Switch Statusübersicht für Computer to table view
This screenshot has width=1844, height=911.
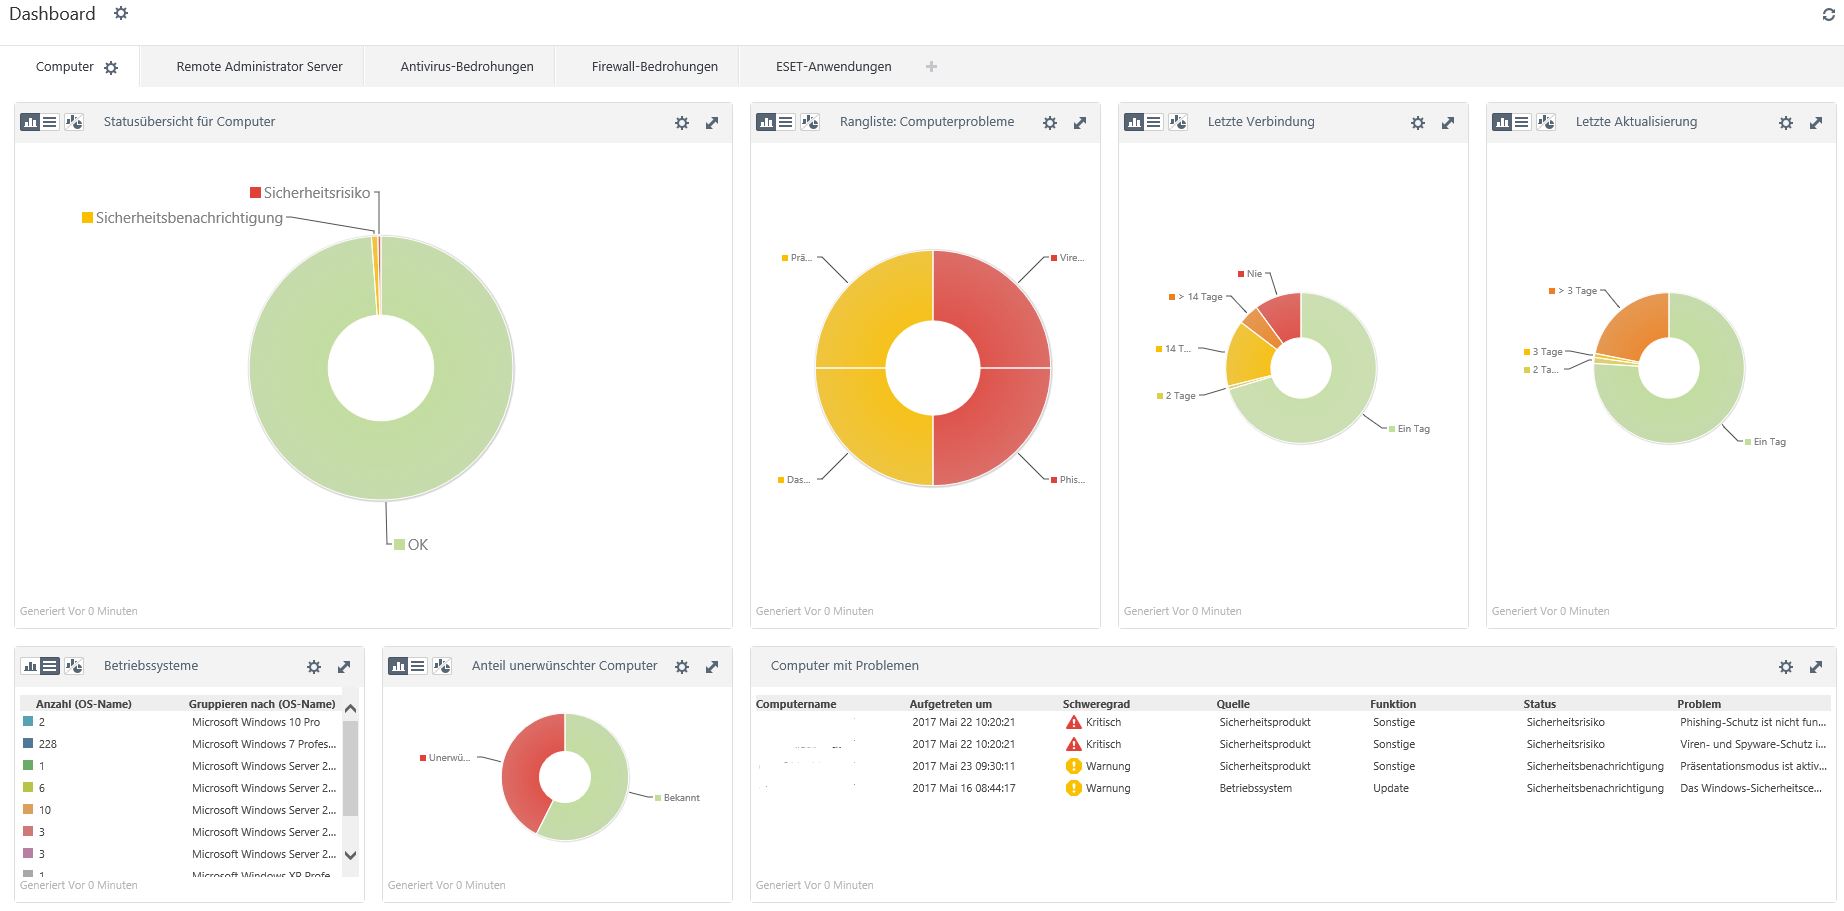click(x=48, y=122)
